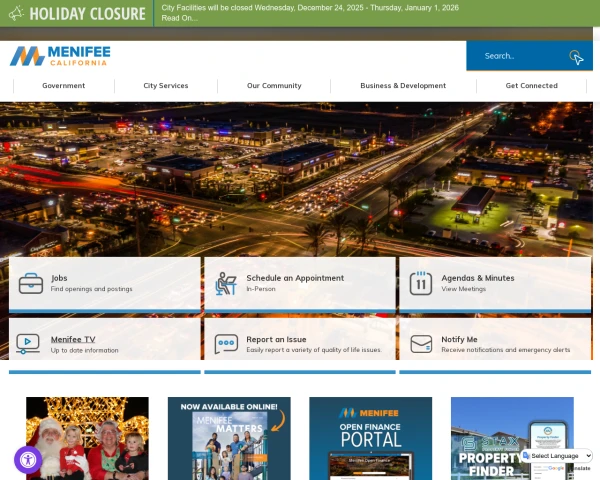
Task: Click the Report an Issue chat bubble icon
Action: (x=226, y=344)
